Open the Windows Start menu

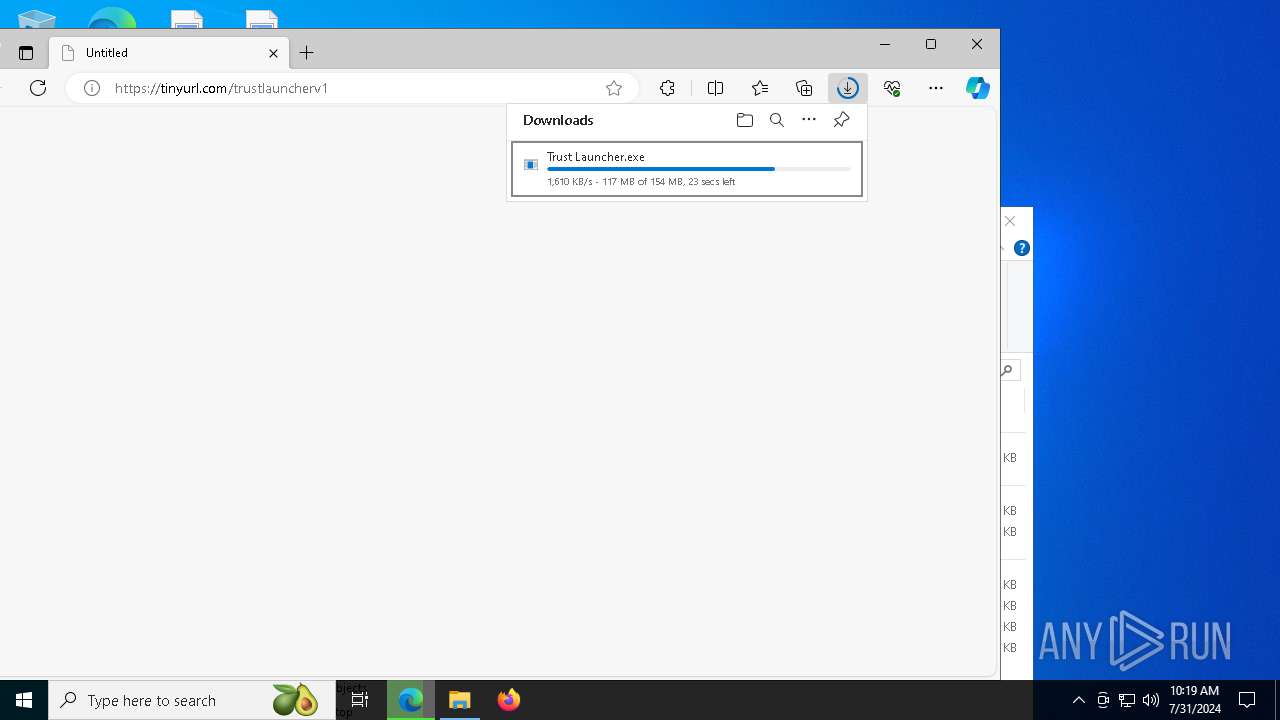click(x=24, y=700)
